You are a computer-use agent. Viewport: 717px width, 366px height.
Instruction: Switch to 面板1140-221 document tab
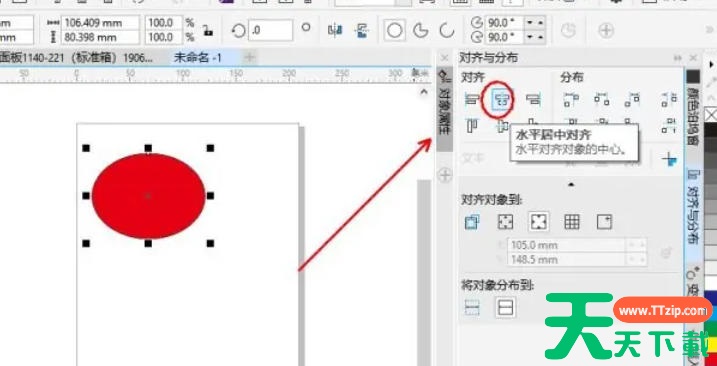coord(76,58)
